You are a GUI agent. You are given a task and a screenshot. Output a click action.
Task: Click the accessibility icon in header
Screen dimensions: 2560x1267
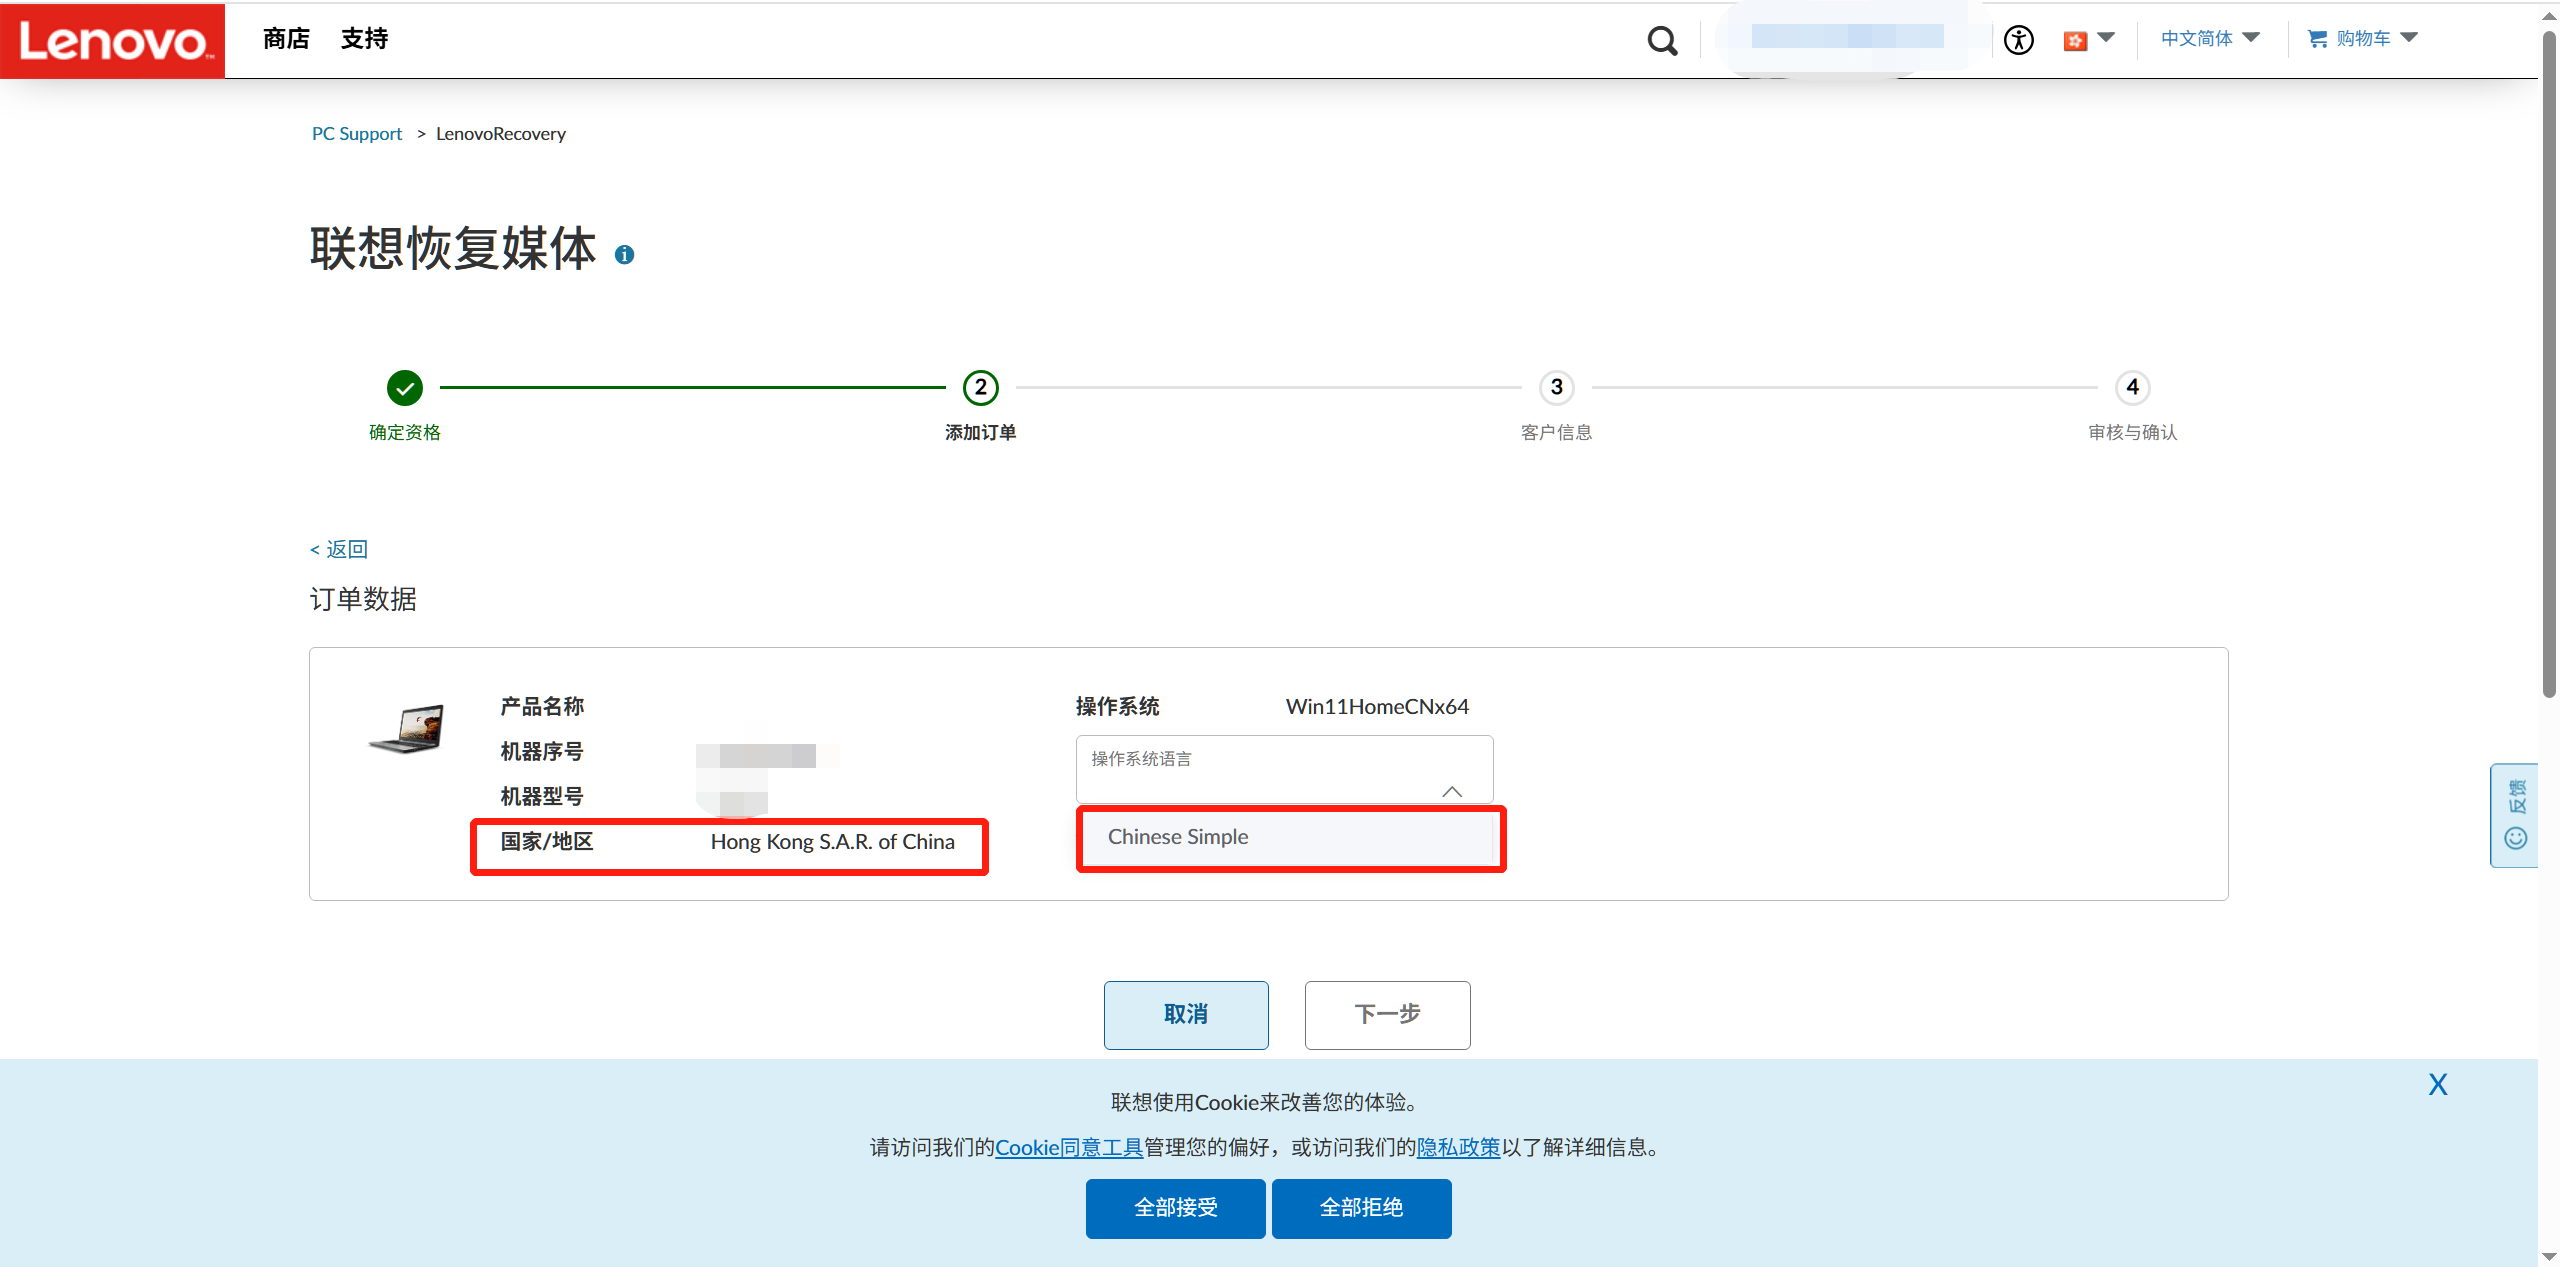pyautogui.click(x=2018, y=40)
